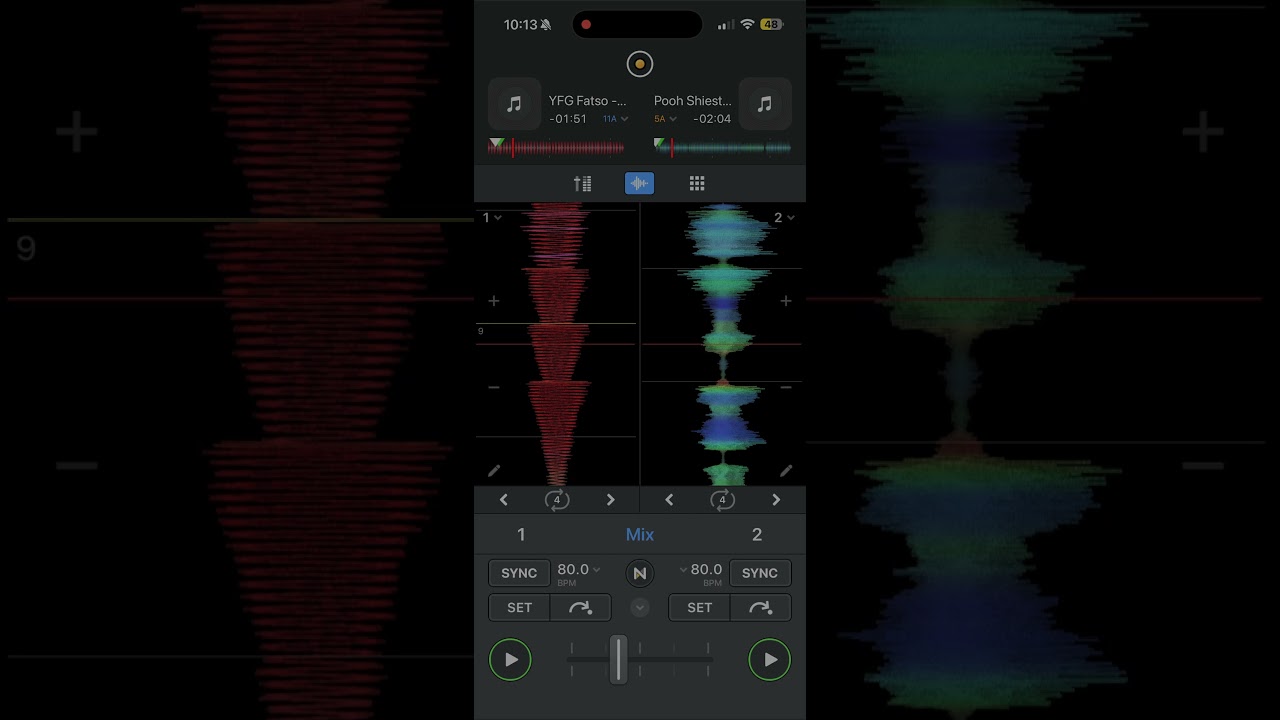Expand the center chevron between the SET buttons
The image size is (1280, 720).
[x=640, y=607]
